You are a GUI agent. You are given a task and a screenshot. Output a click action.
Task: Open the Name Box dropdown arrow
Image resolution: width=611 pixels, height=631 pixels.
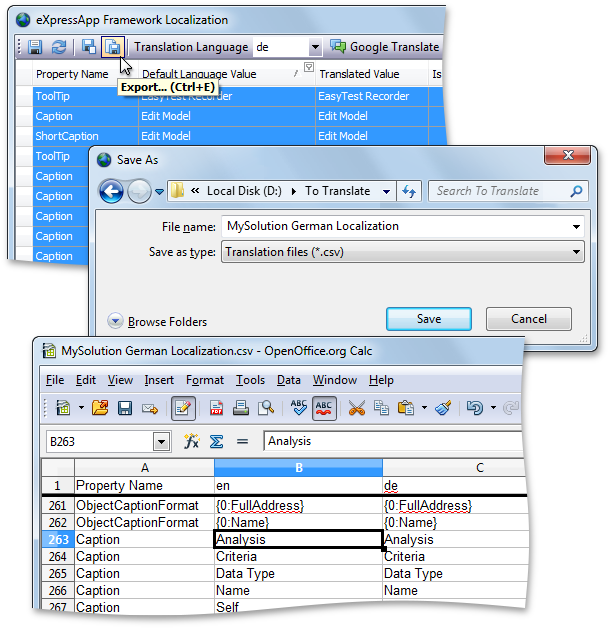[161, 442]
